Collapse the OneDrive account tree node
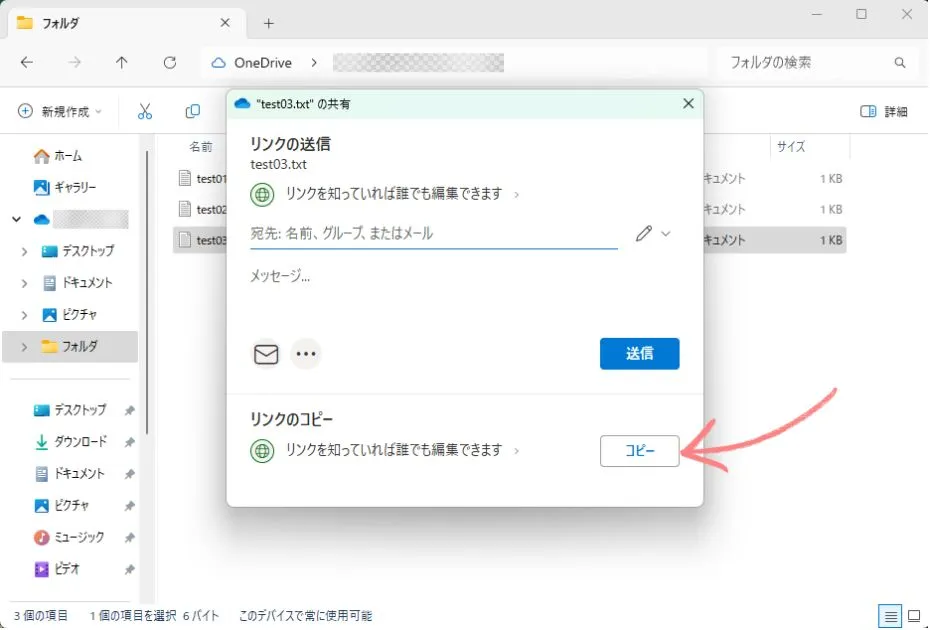Viewport: 930px width, 630px height. [x=17, y=219]
